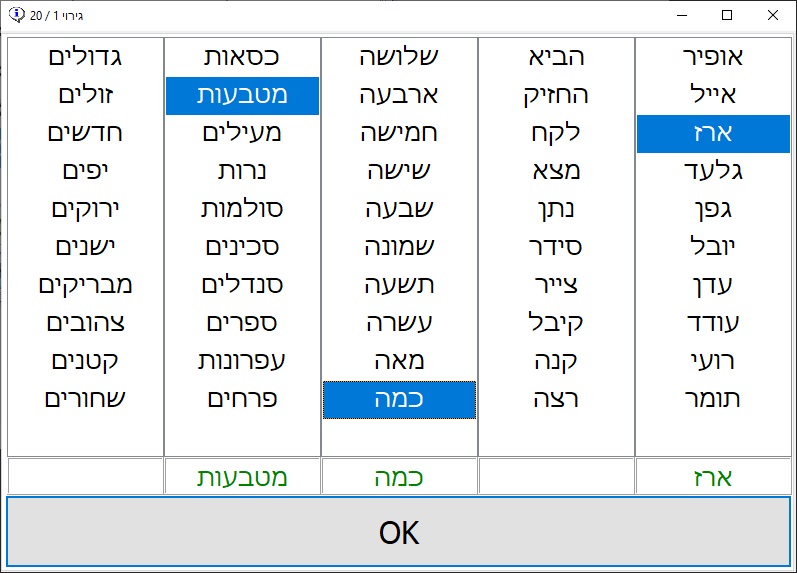Choose the name תומר in first column
797x573 pixels.
click(713, 399)
